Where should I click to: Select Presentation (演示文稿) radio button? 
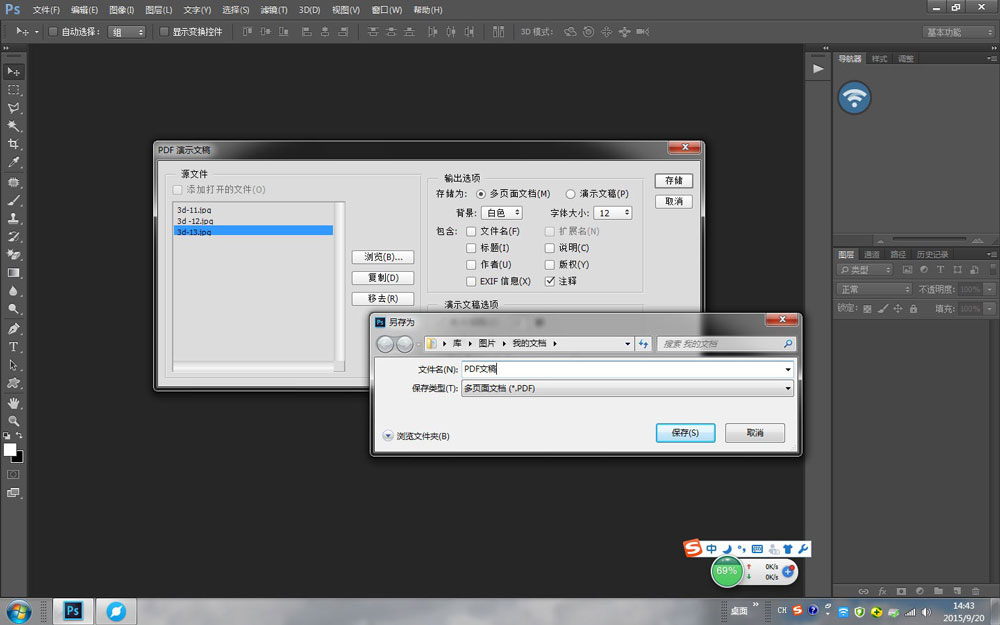(x=570, y=194)
